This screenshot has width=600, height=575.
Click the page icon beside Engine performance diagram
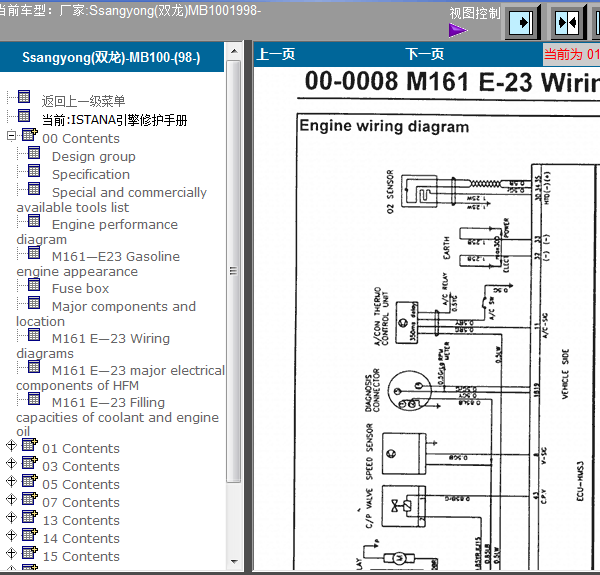click(34, 221)
